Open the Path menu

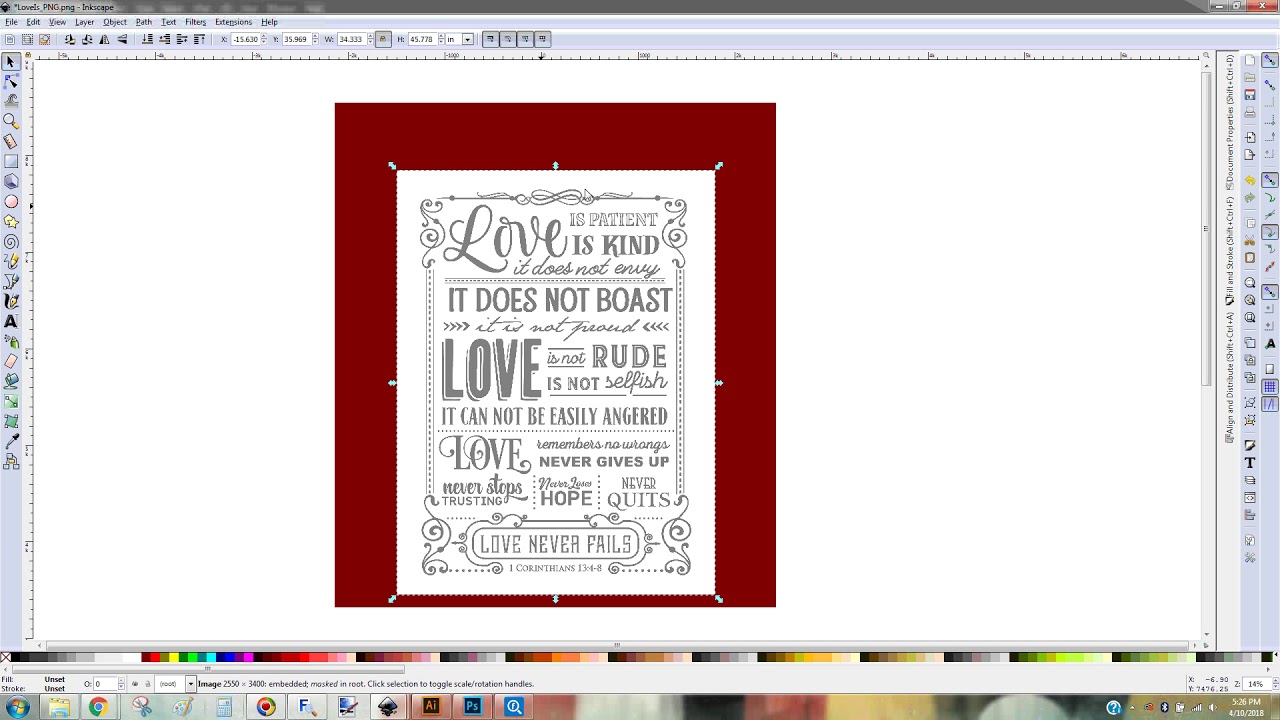[144, 22]
